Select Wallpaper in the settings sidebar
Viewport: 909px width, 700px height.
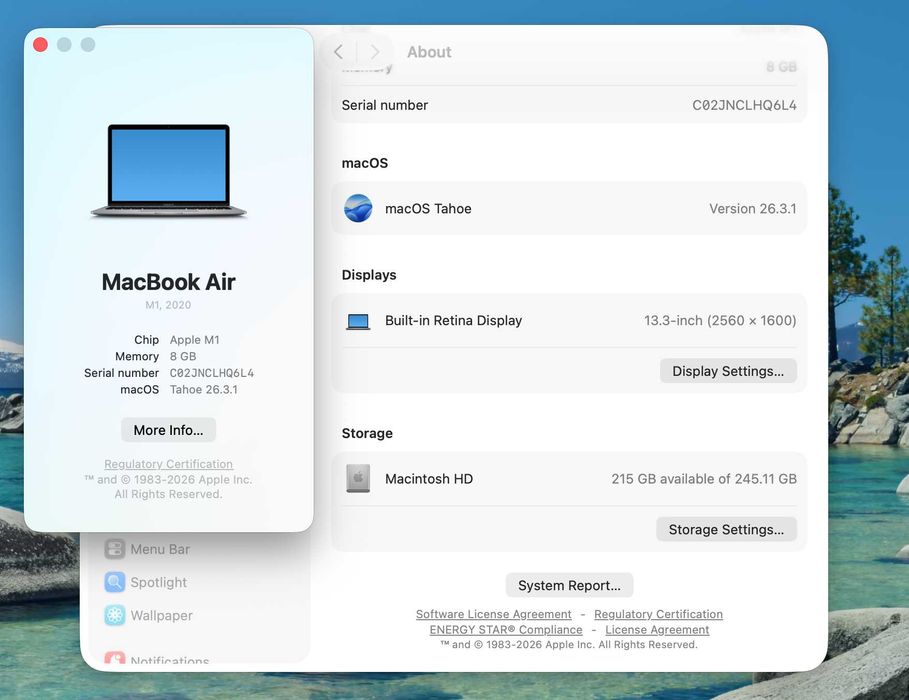click(x=161, y=615)
